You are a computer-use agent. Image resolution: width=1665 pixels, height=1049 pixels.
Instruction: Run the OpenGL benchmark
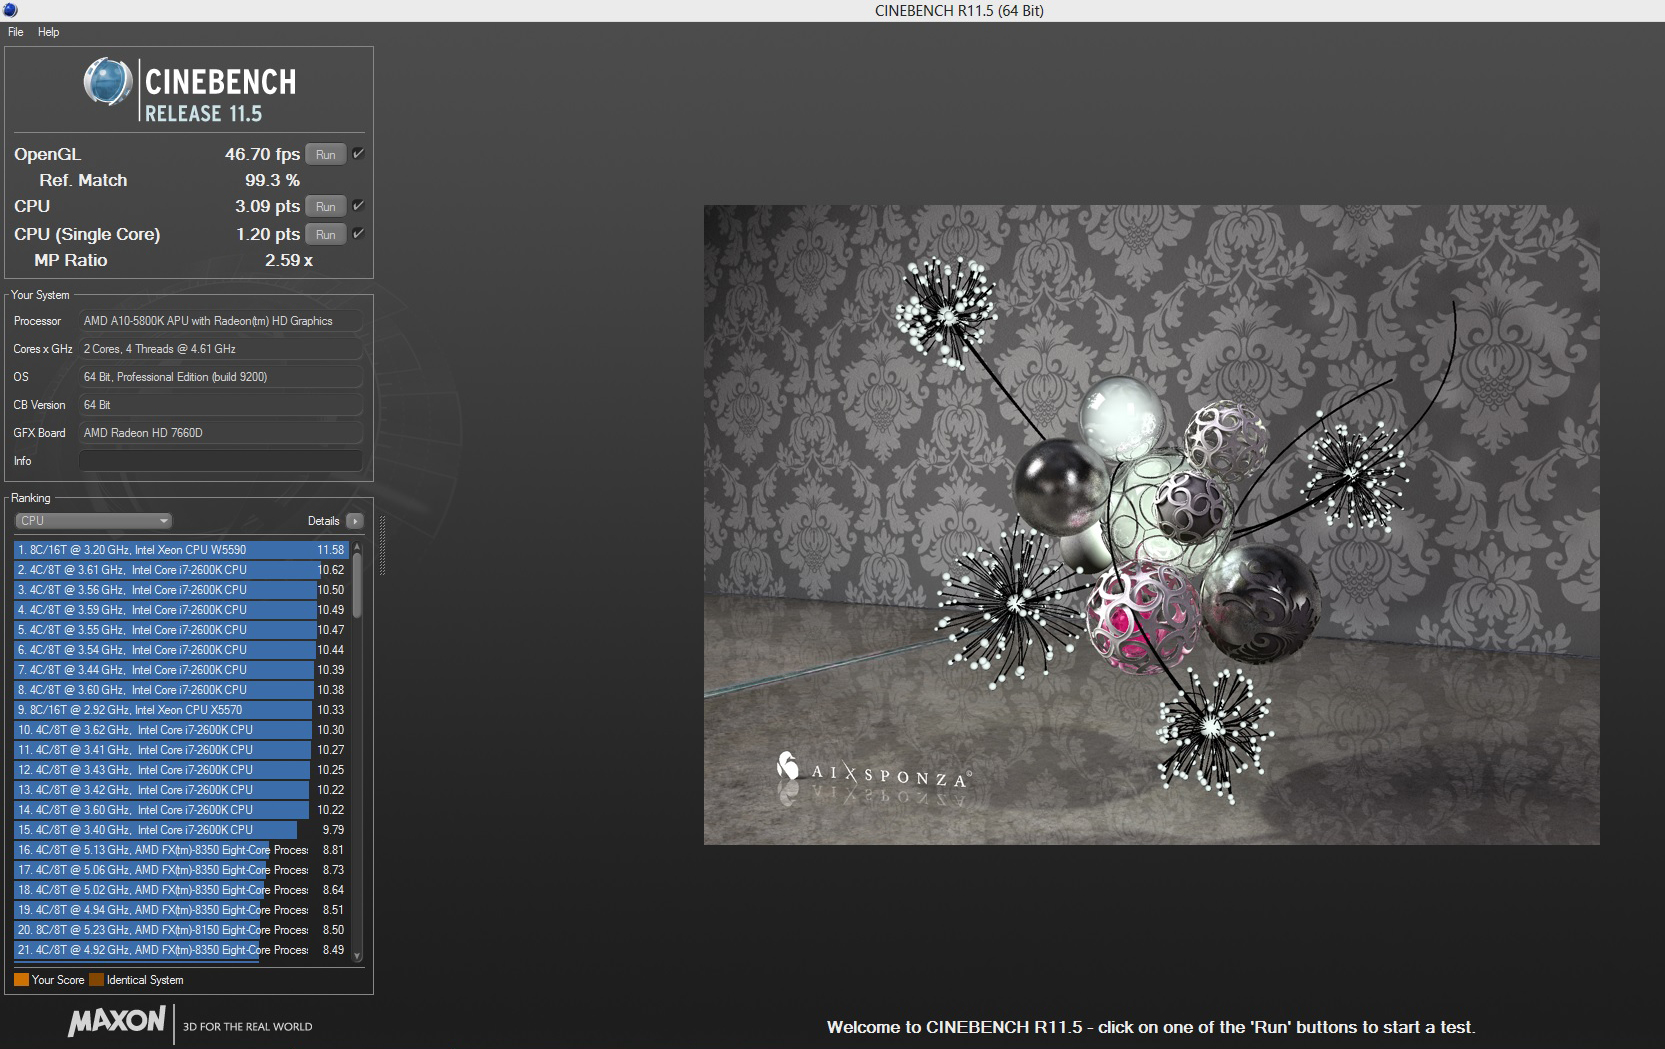coord(325,154)
